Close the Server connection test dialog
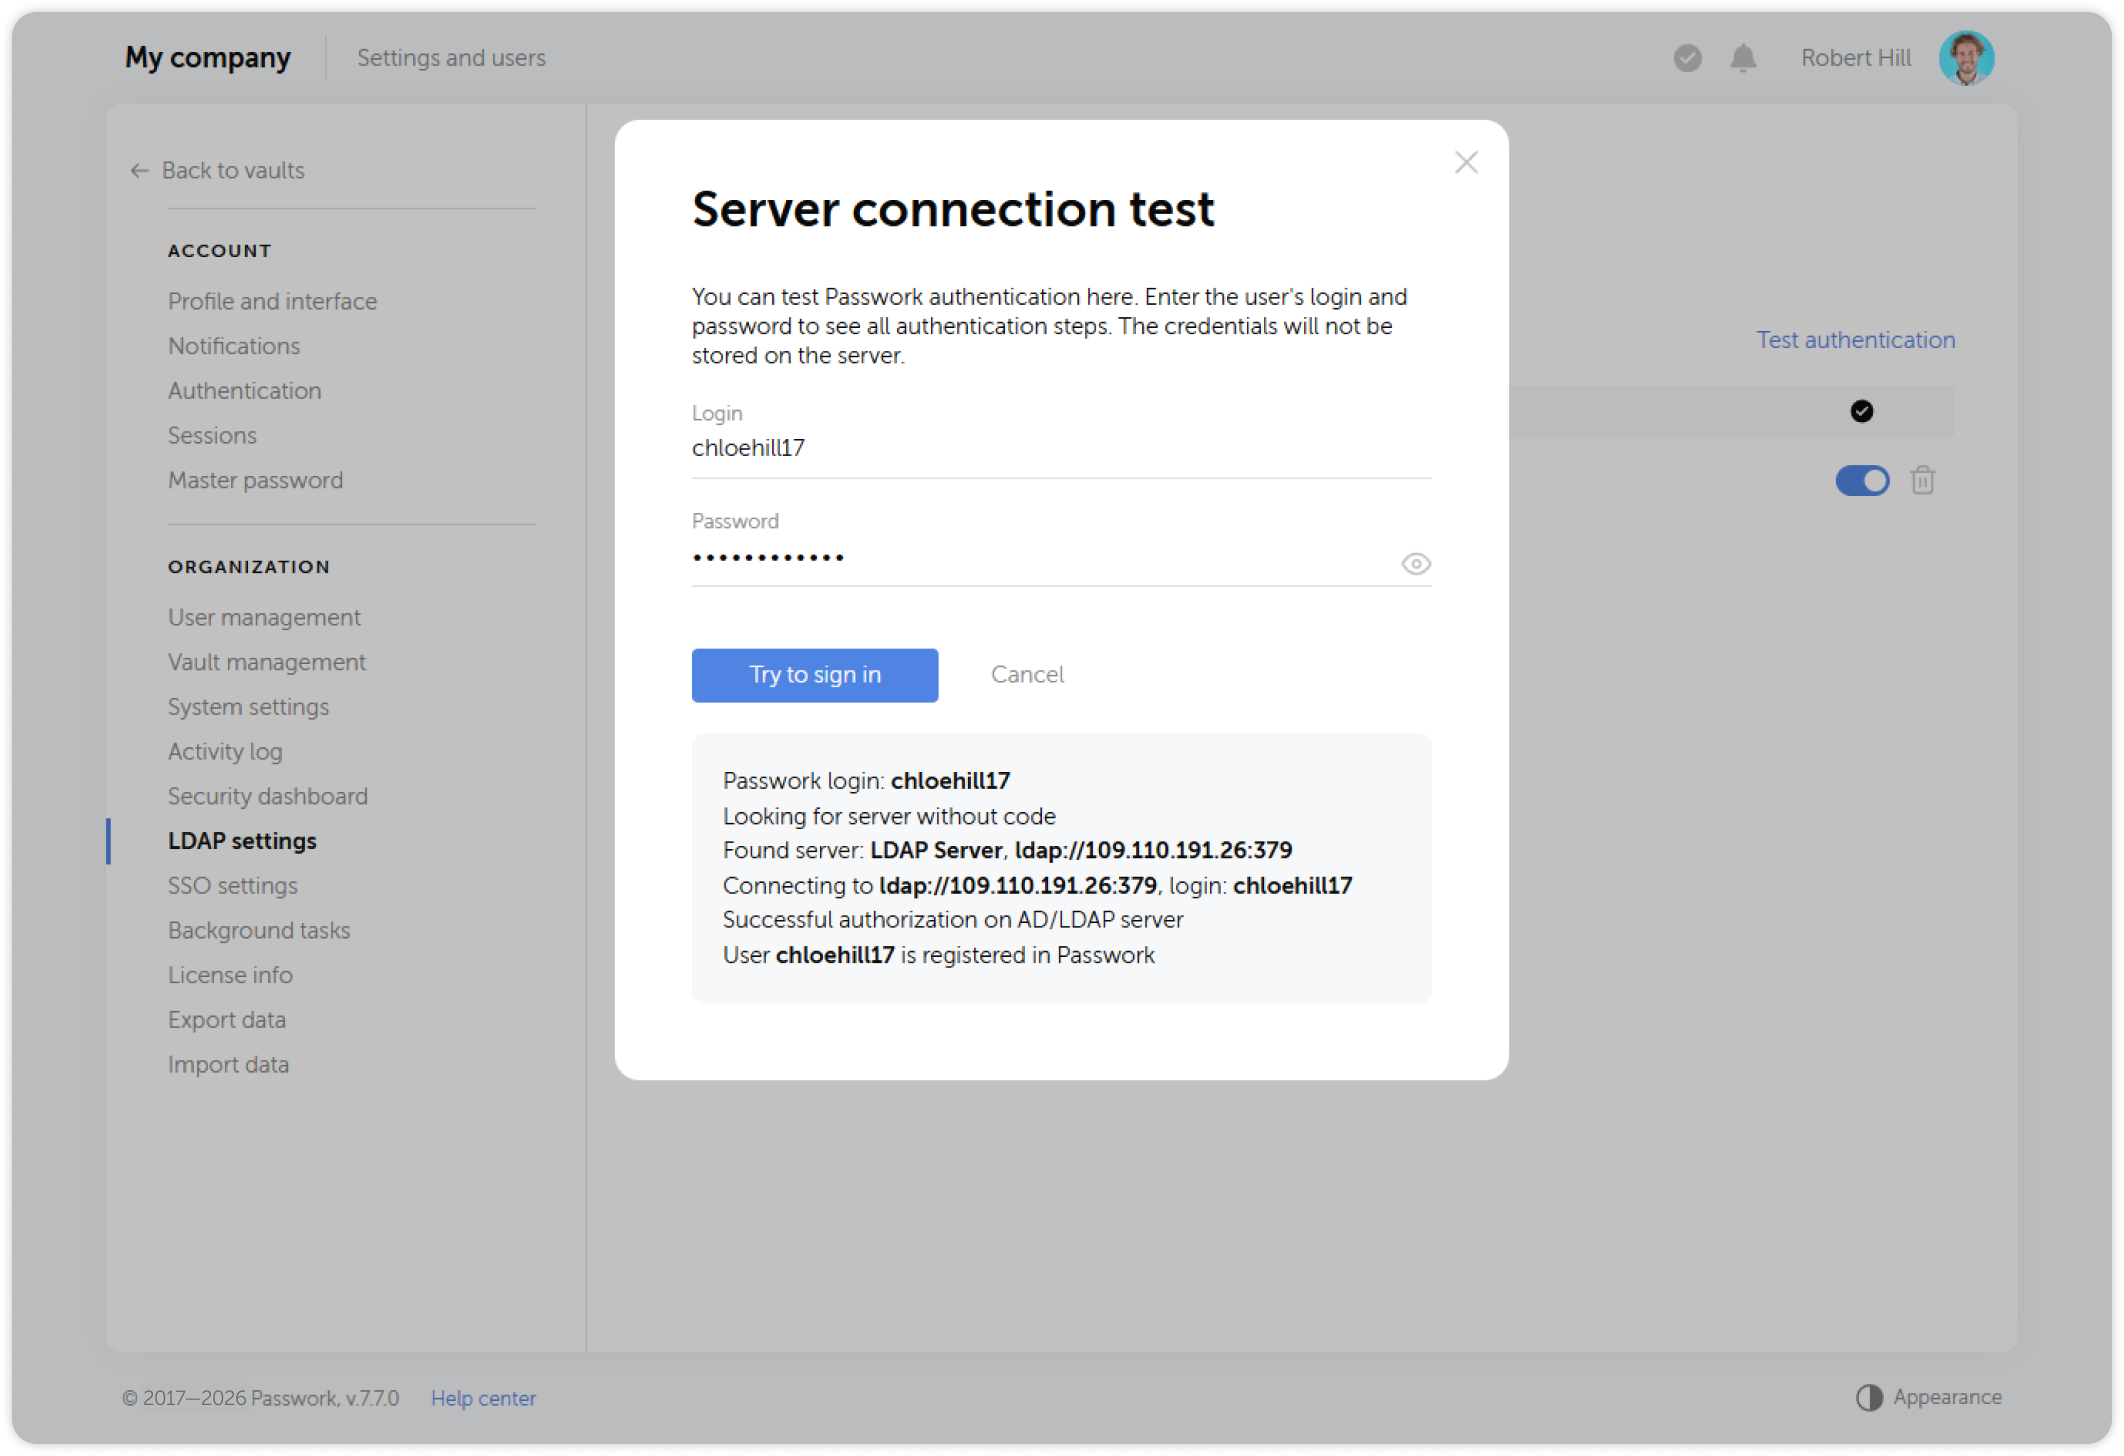Screen dimensions: 2124x1456 pyautogui.click(x=1466, y=162)
